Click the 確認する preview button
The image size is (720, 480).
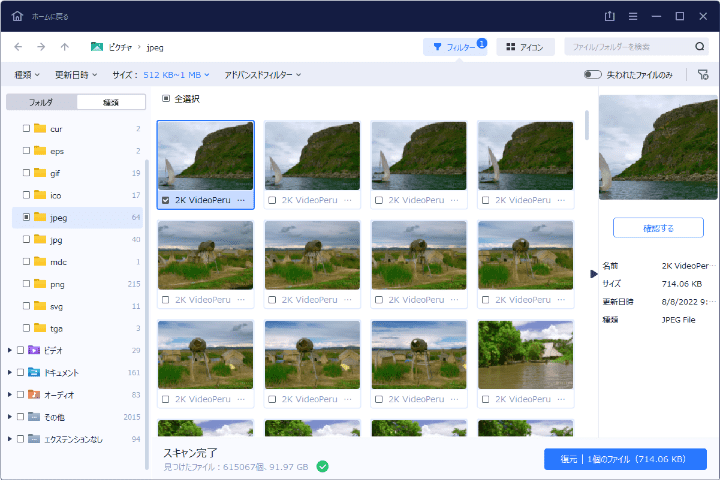point(658,228)
